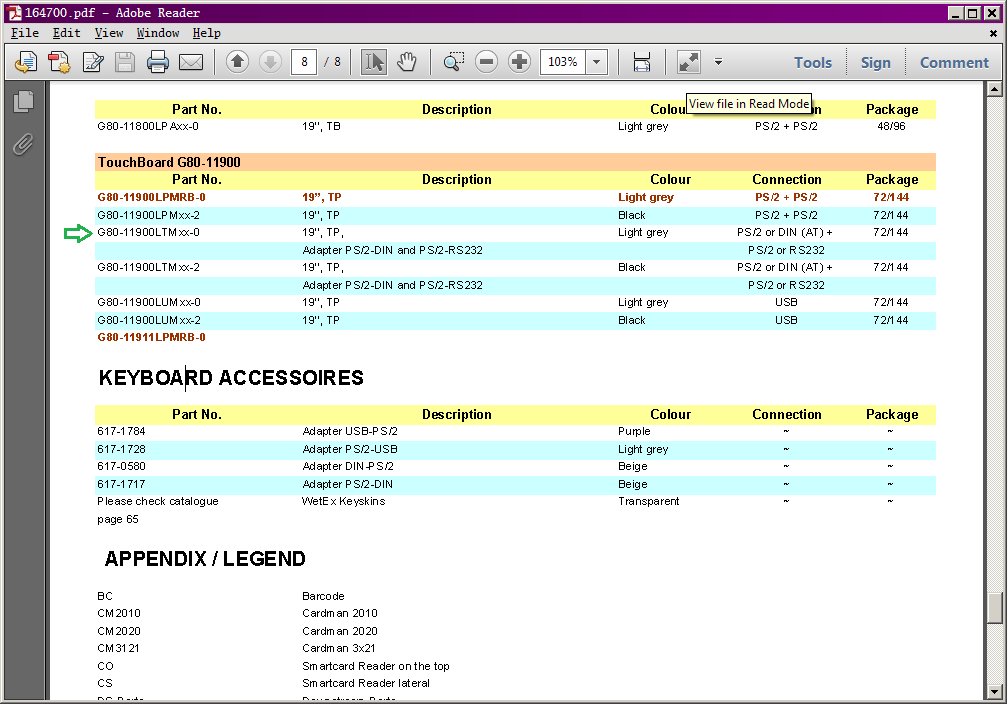This screenshot has height=704, width=1007.
Task: Edit the page number field showing 8
Action: tap(303, 62)
